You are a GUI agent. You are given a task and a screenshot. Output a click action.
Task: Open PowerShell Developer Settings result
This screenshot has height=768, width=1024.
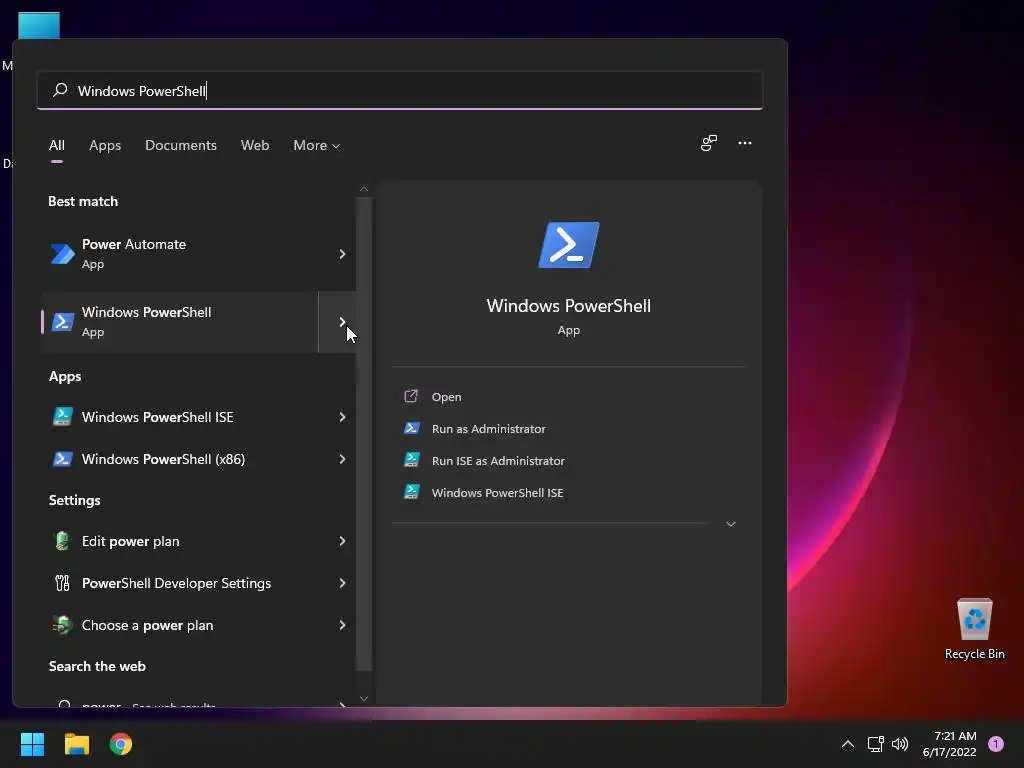180,583
